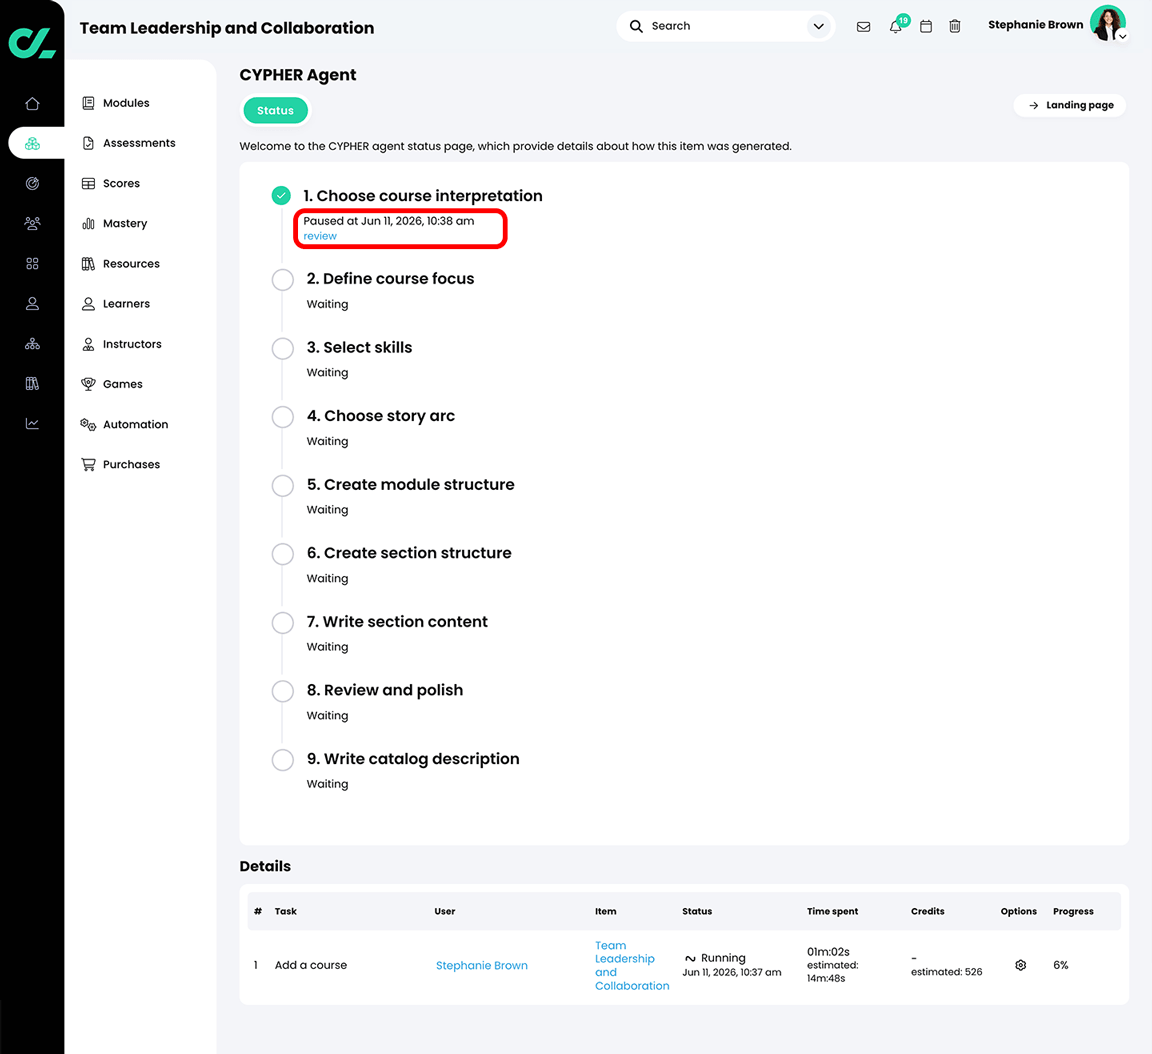Click the Scores table icon
The width and height of the screenshot is (1152, 1054).
coord(88,184)
